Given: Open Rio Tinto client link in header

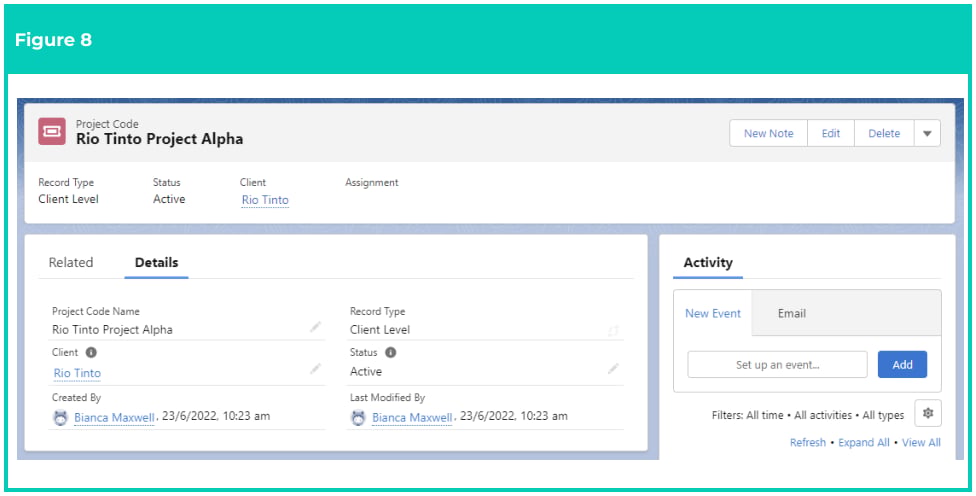Looking at the screenshot, I should point(265,200).
